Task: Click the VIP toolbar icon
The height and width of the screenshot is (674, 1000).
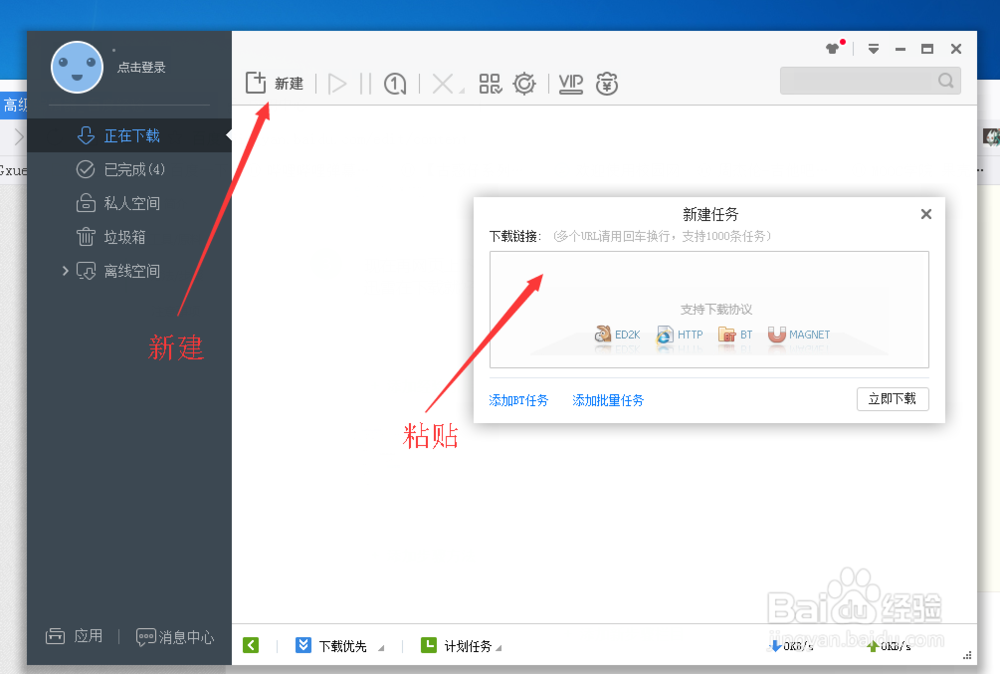Action: (x=570, y=83)
